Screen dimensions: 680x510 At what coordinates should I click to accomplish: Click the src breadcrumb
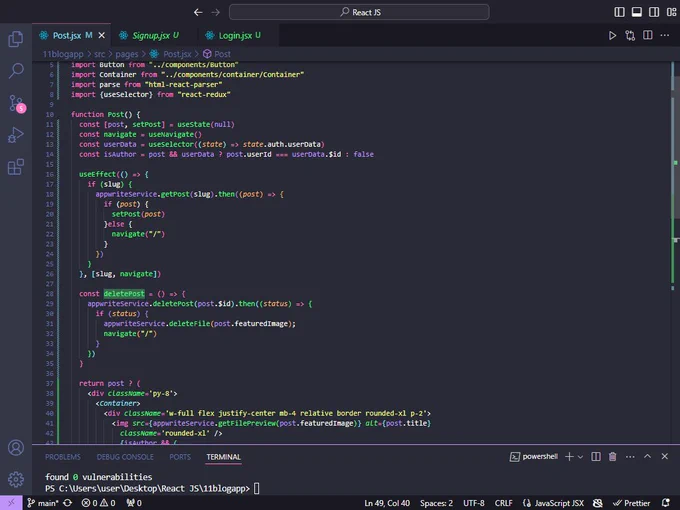[x=100, y=54]
